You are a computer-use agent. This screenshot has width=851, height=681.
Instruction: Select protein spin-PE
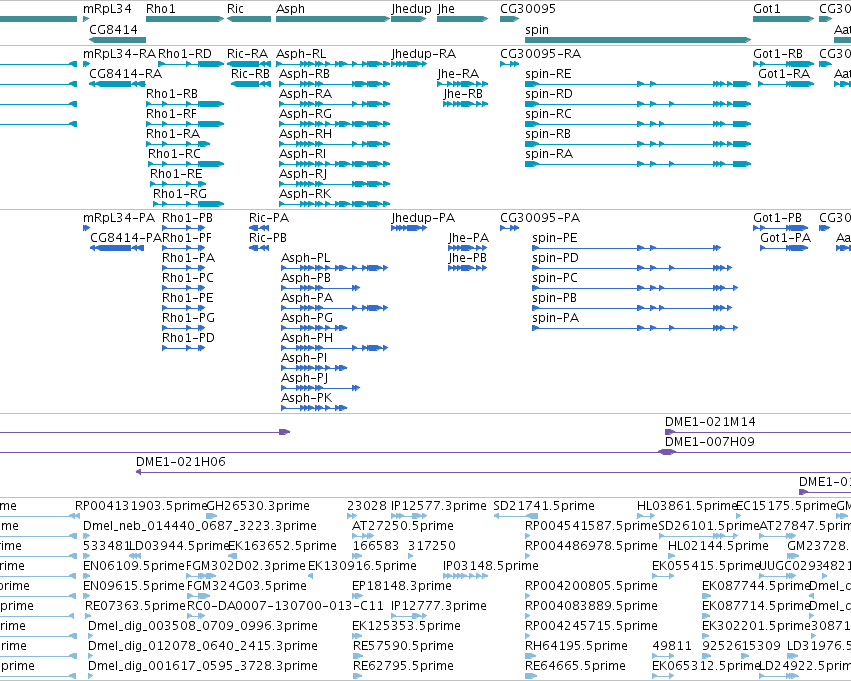click(555, 238)
